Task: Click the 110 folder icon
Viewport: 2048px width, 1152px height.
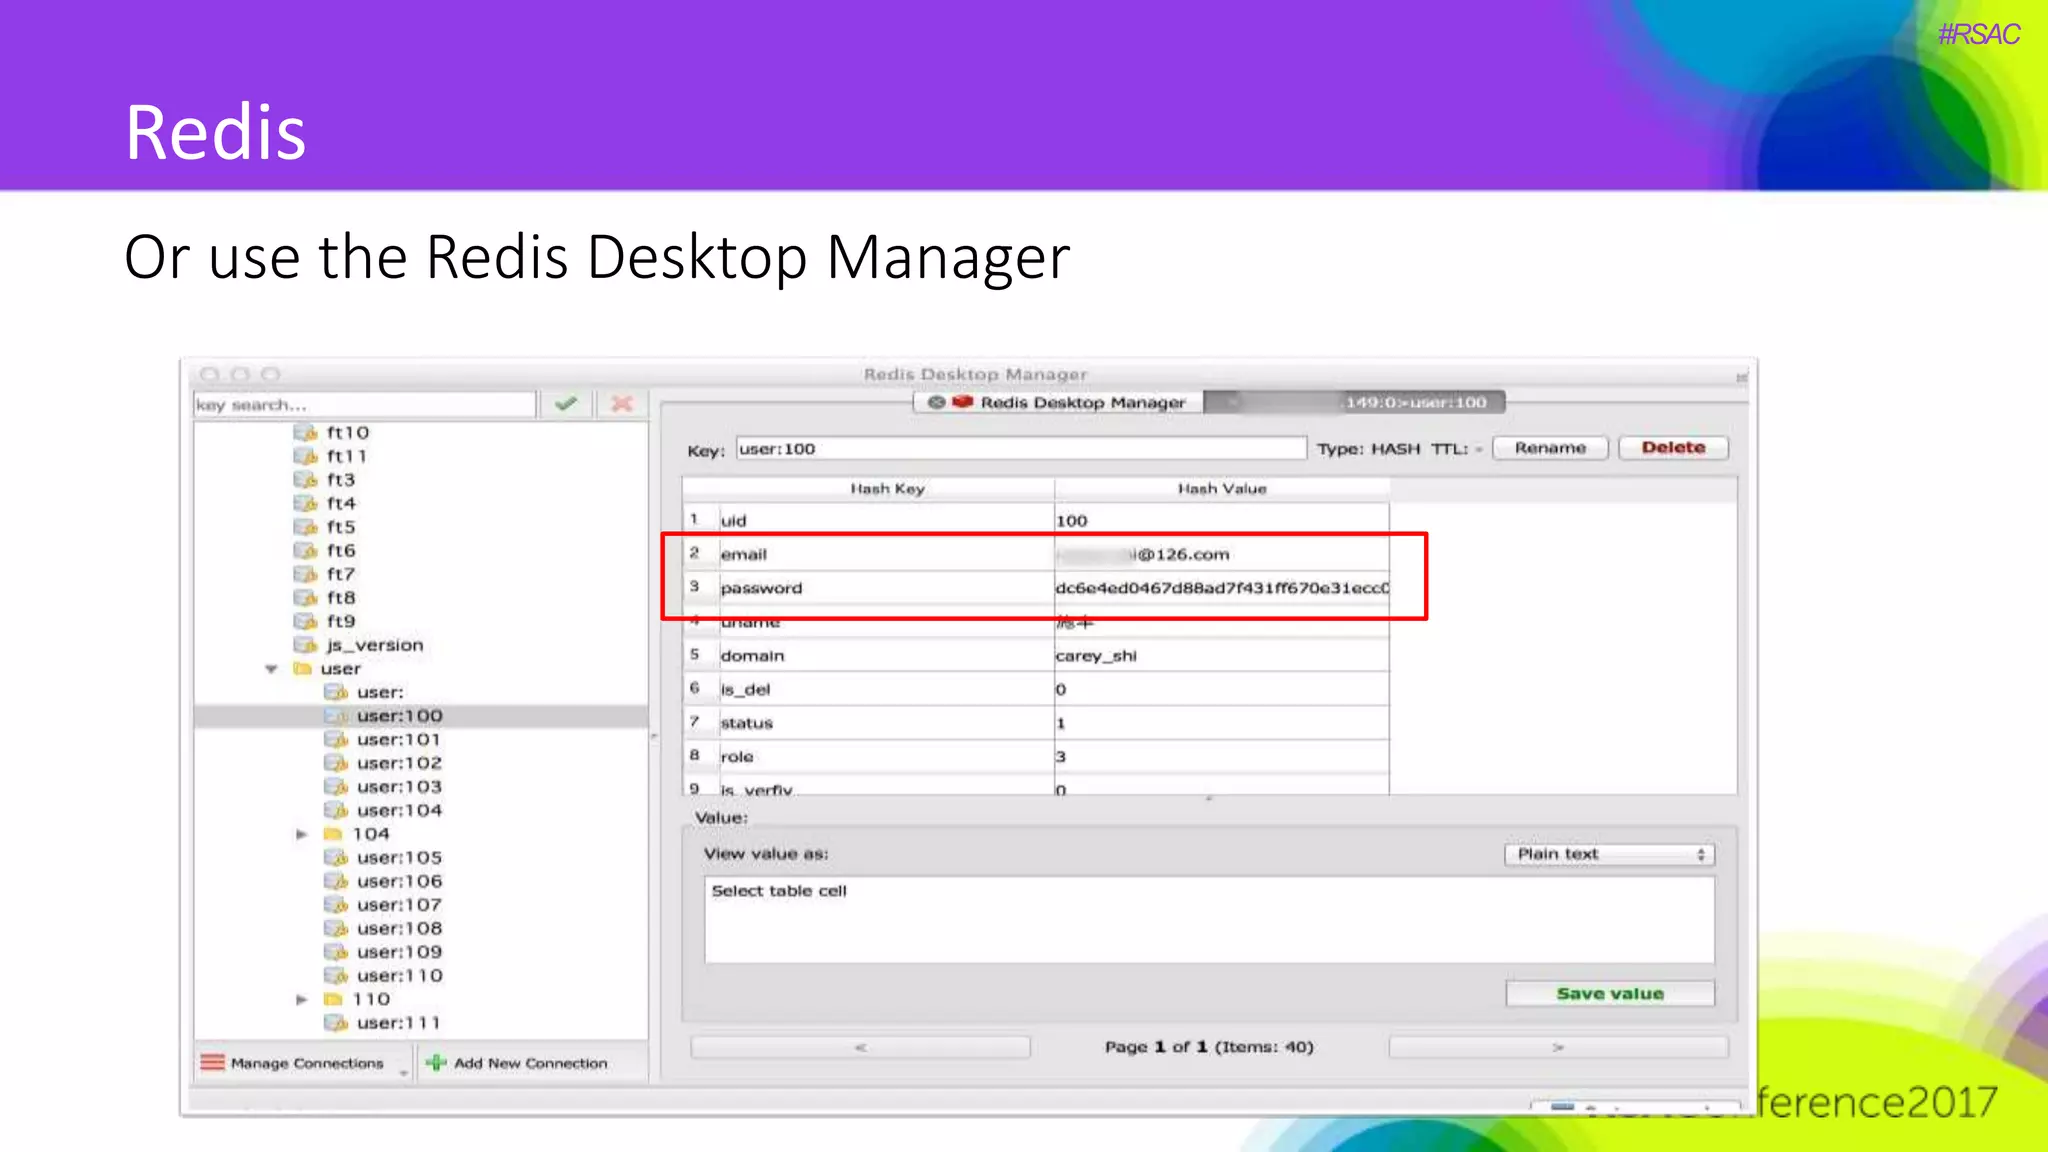Action: click(x=332, y=999)
